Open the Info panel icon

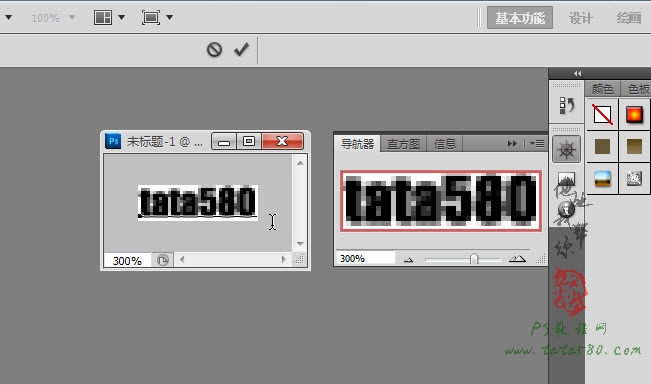point(566,209)
